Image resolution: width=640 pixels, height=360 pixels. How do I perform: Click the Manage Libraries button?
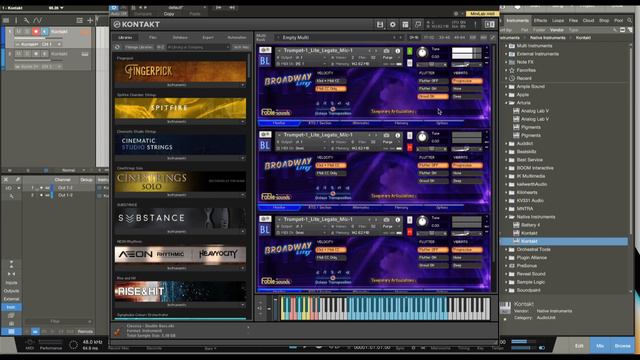(139, 47)
